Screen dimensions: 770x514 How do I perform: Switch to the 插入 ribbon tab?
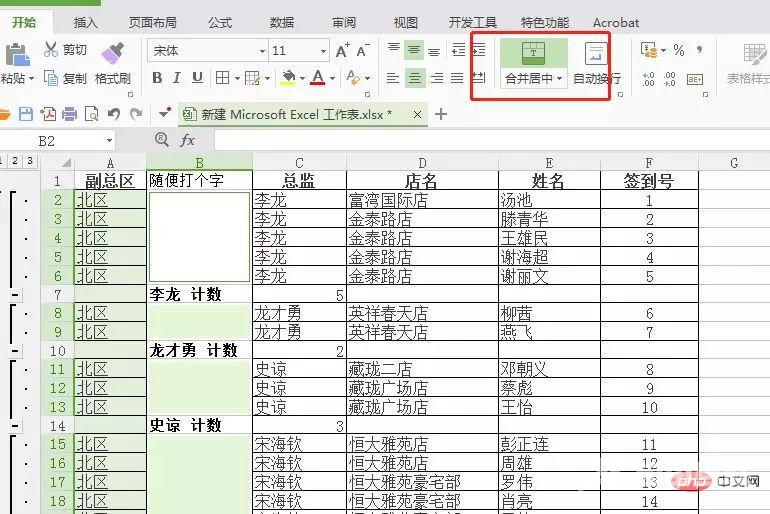click(x=86, y=22)
